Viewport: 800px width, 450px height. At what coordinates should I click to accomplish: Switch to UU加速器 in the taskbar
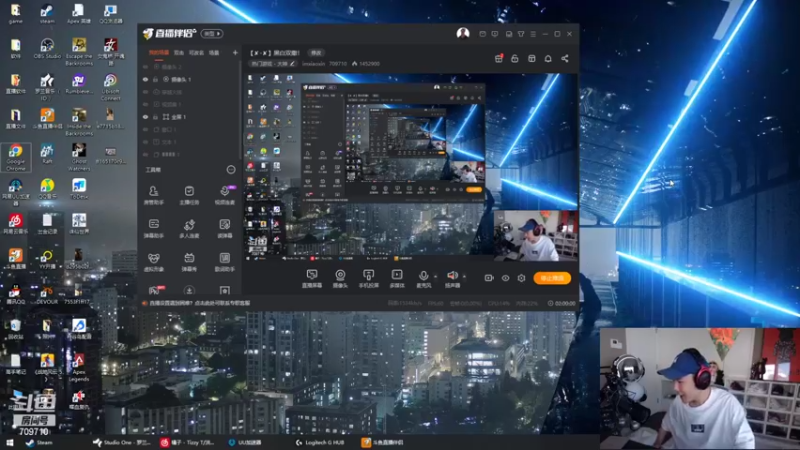[x=245, y=442]
